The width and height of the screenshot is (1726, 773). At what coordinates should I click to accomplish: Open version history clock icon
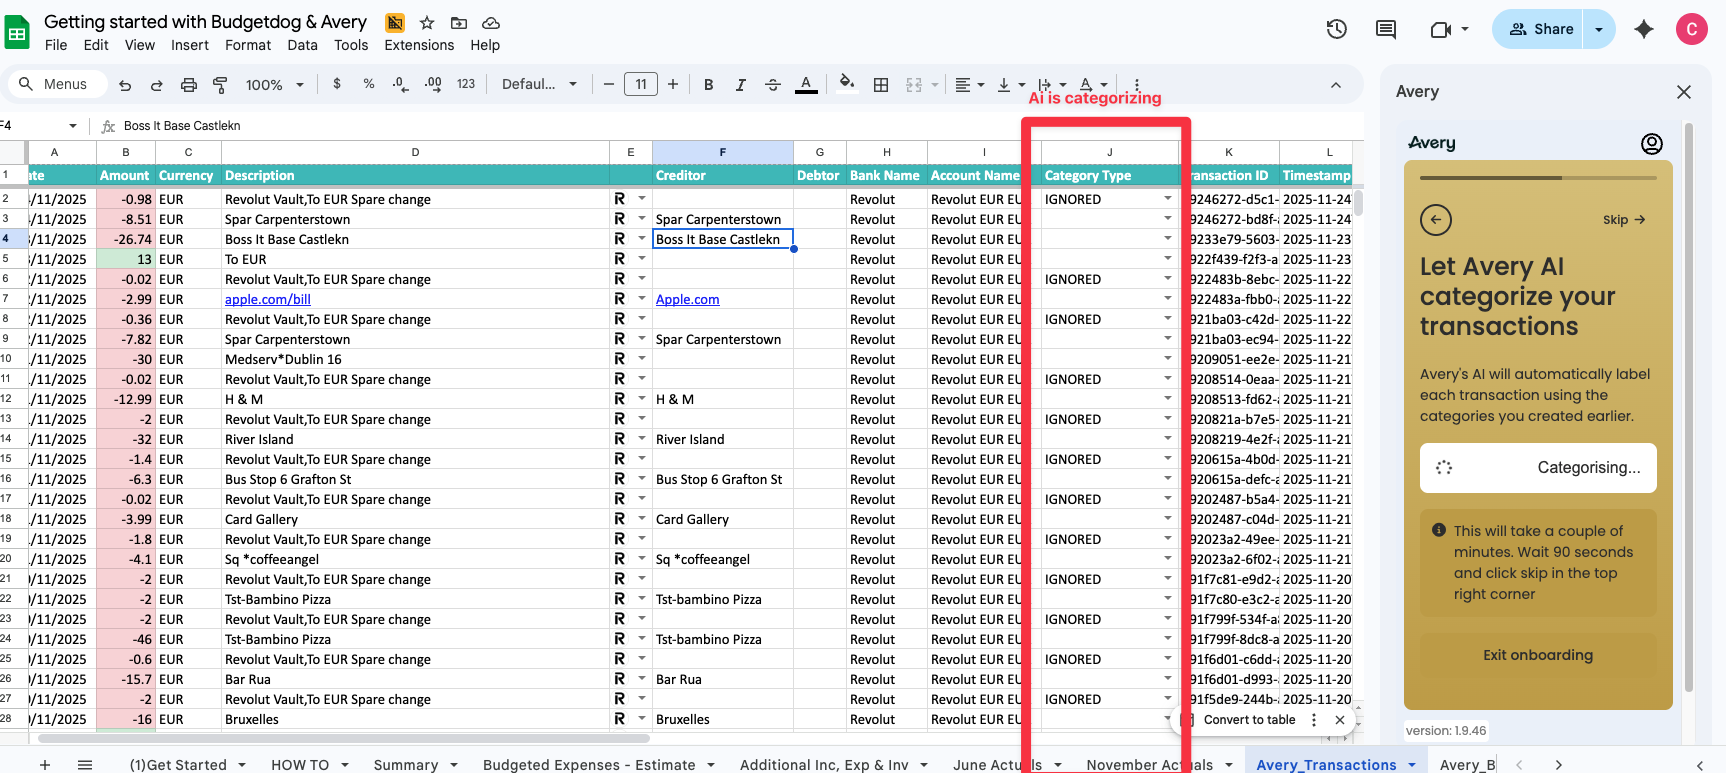1336,29
